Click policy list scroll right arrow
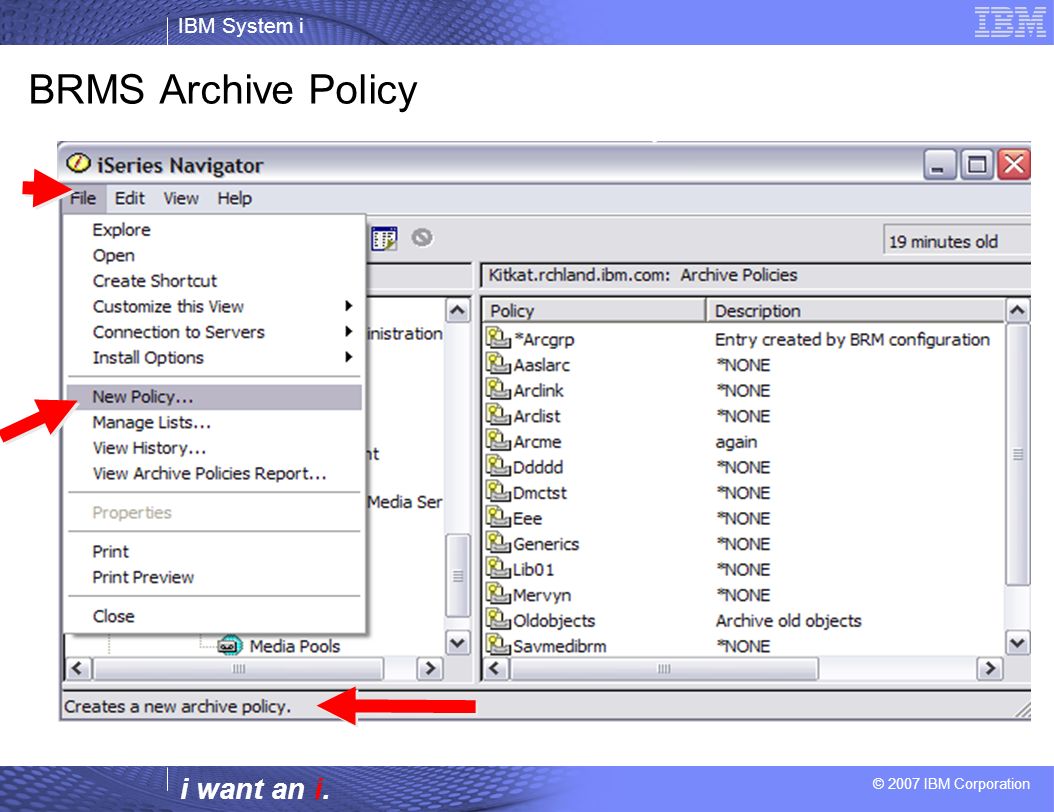 [989, 669]
